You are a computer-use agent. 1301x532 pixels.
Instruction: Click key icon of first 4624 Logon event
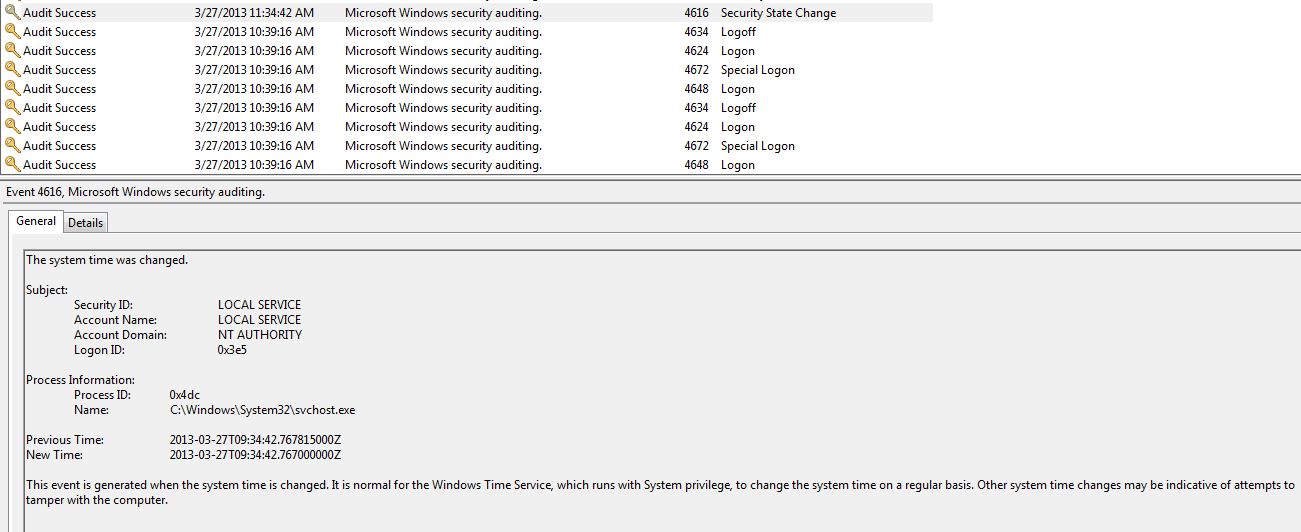tap(12, 51)
